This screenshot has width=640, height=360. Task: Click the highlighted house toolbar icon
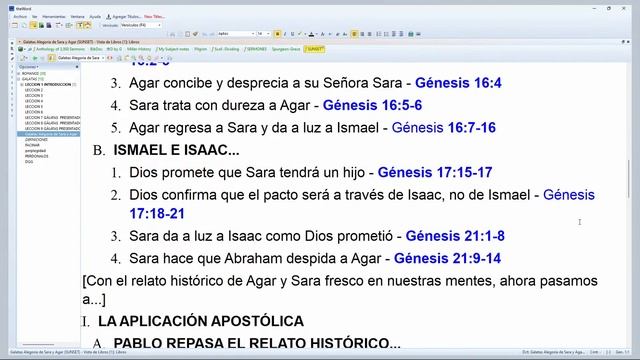tap(87, 25)
